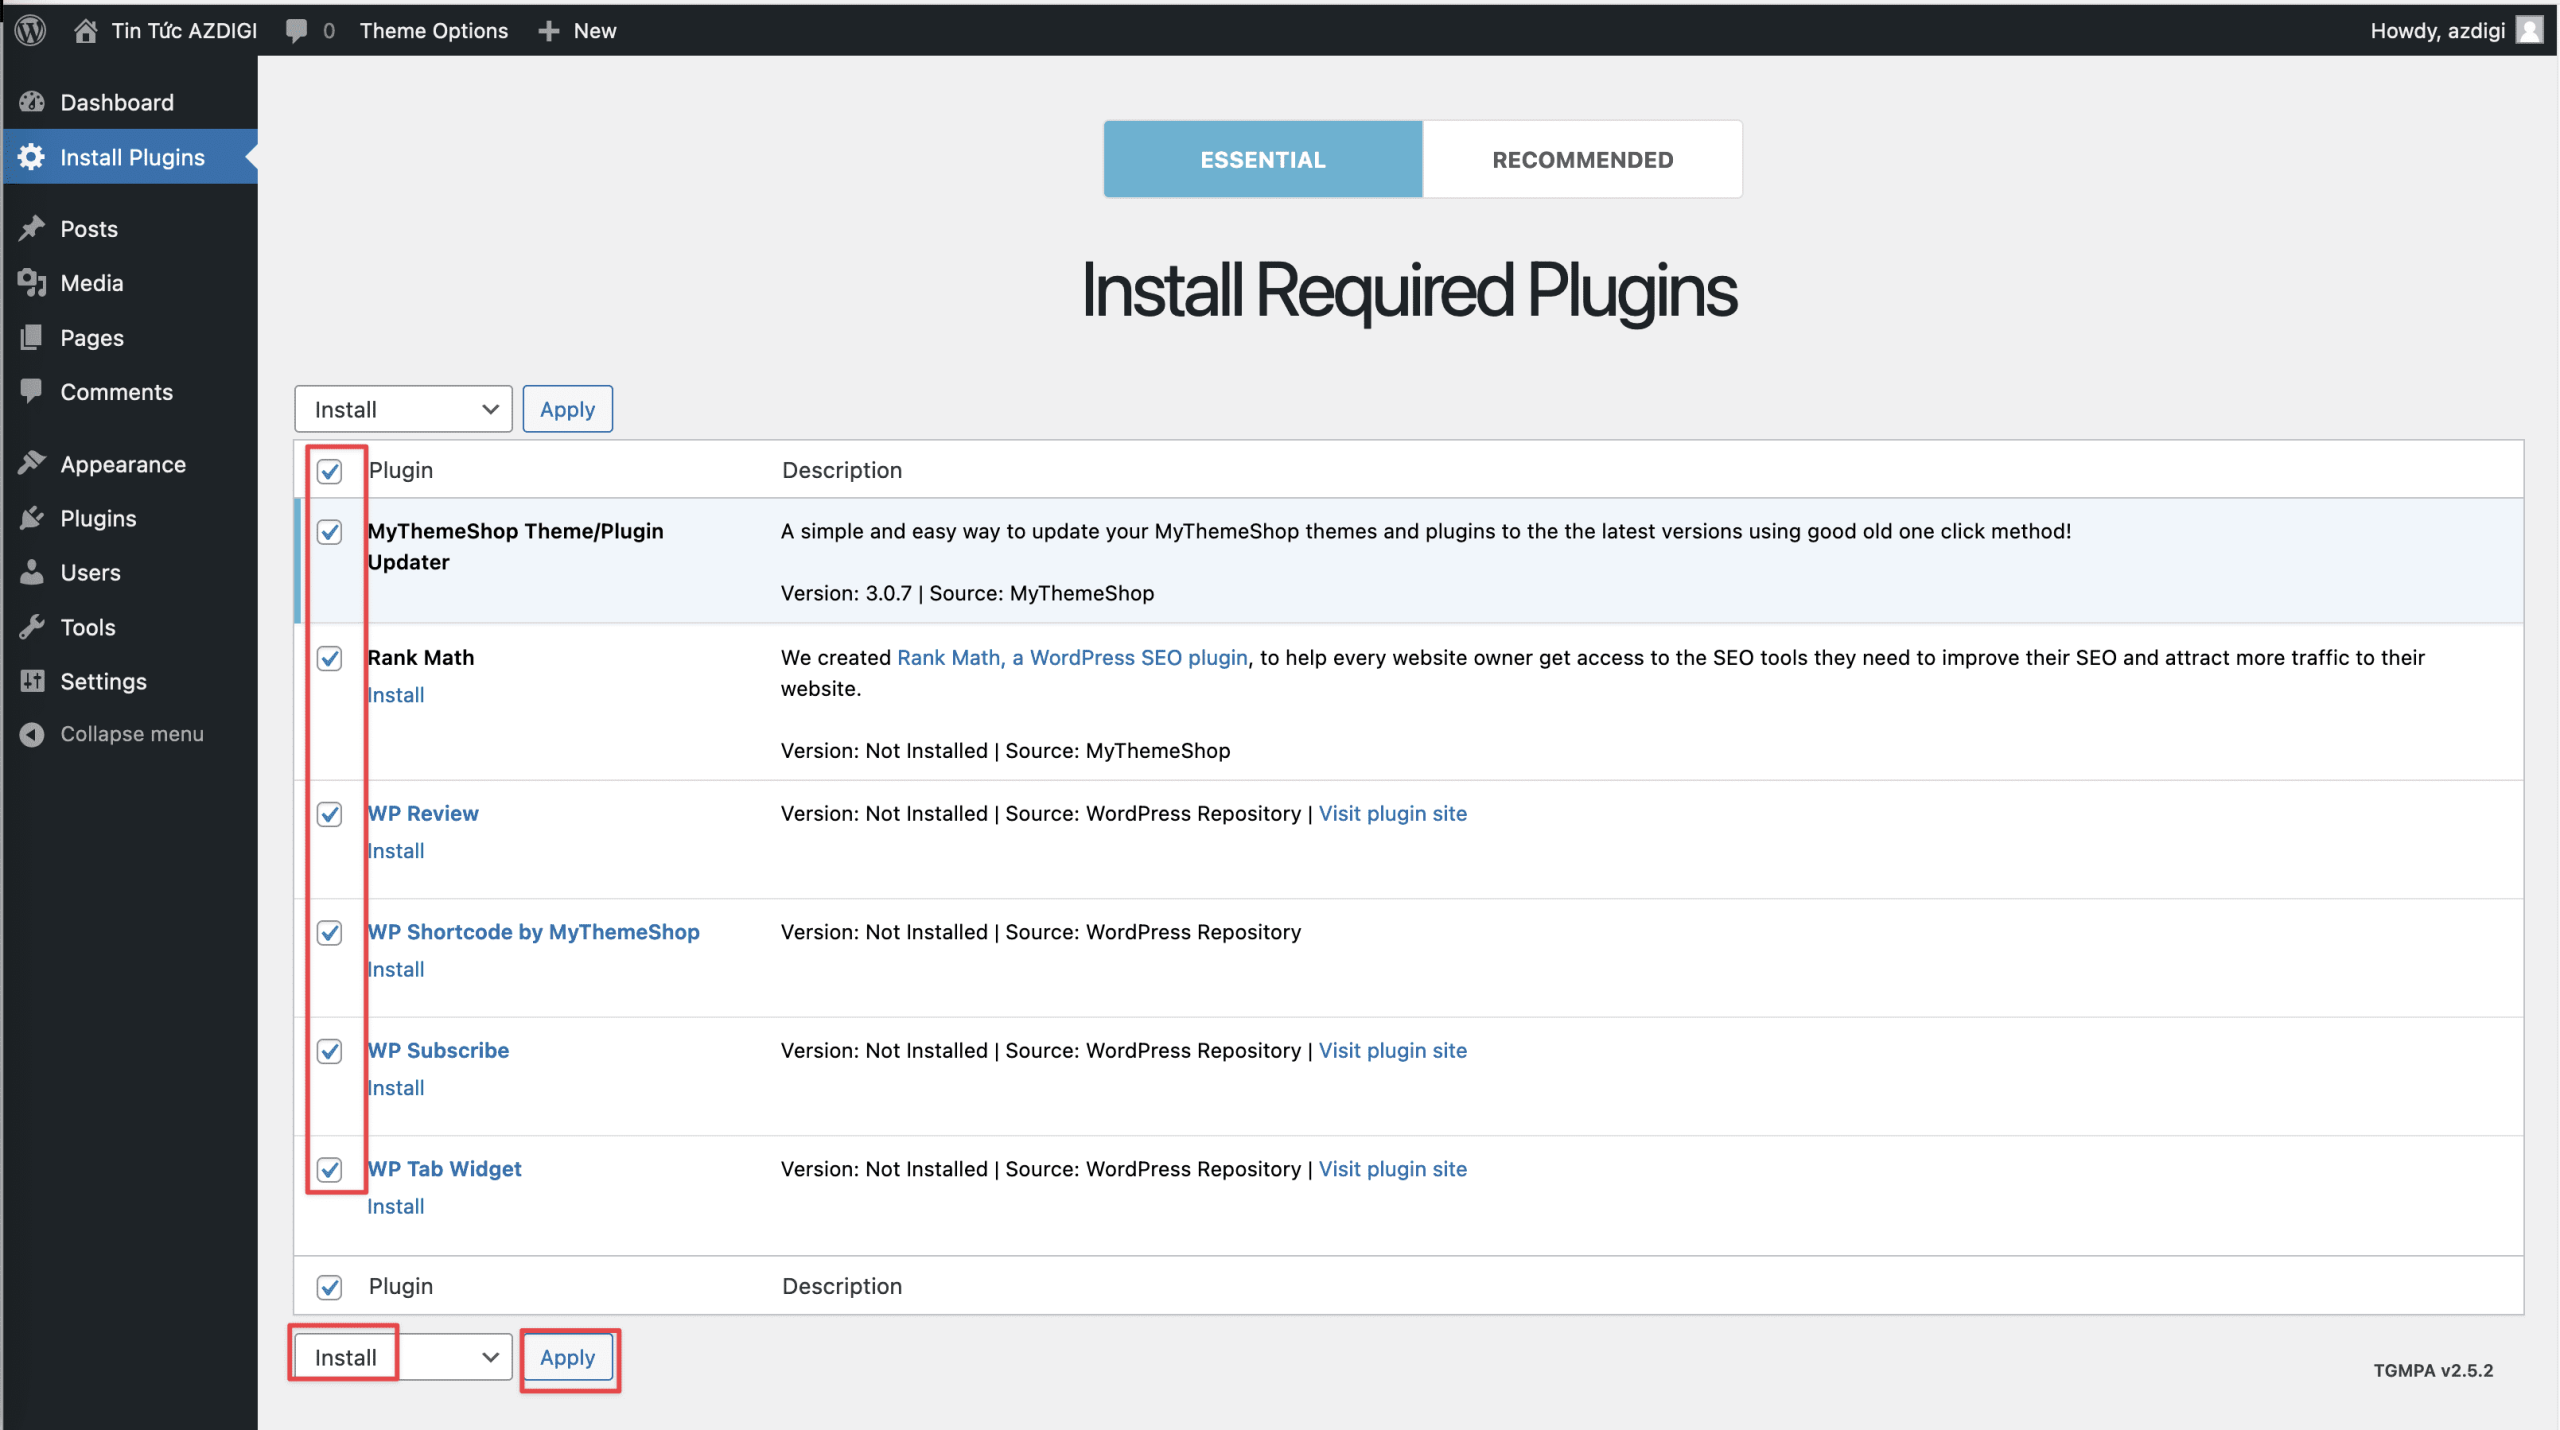Click Install link under WP Tab Widget

tap(396, 1206)
